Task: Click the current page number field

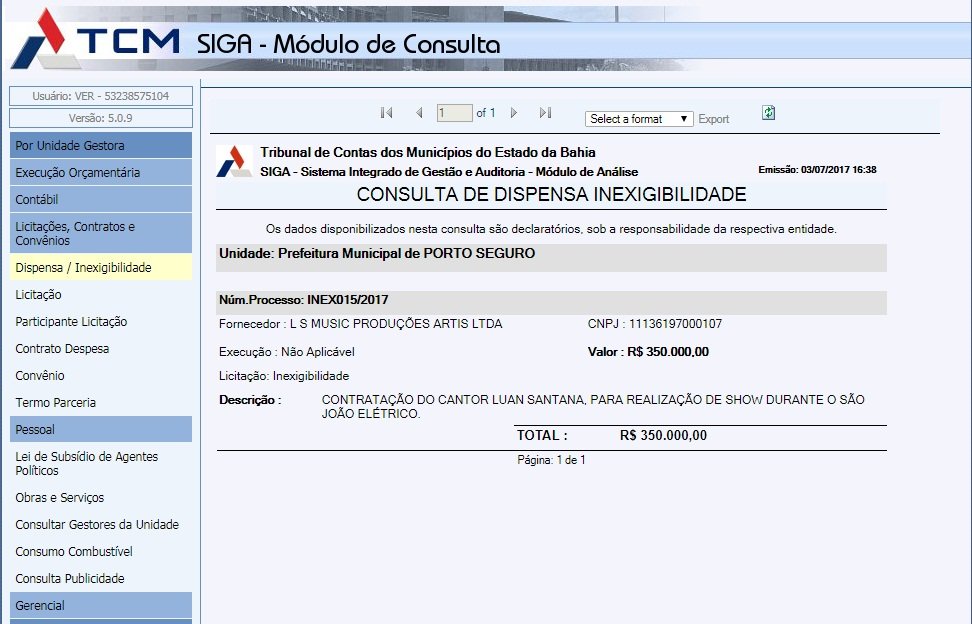Action: coord(454,114)
